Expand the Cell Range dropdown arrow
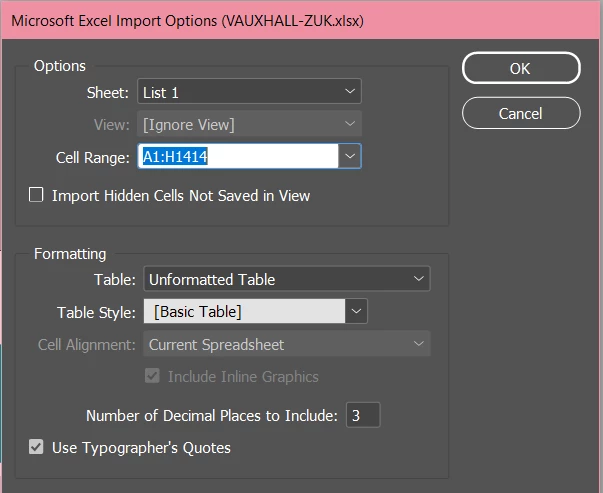The height and width of the screenshot is (493, 603). point(350,156)
